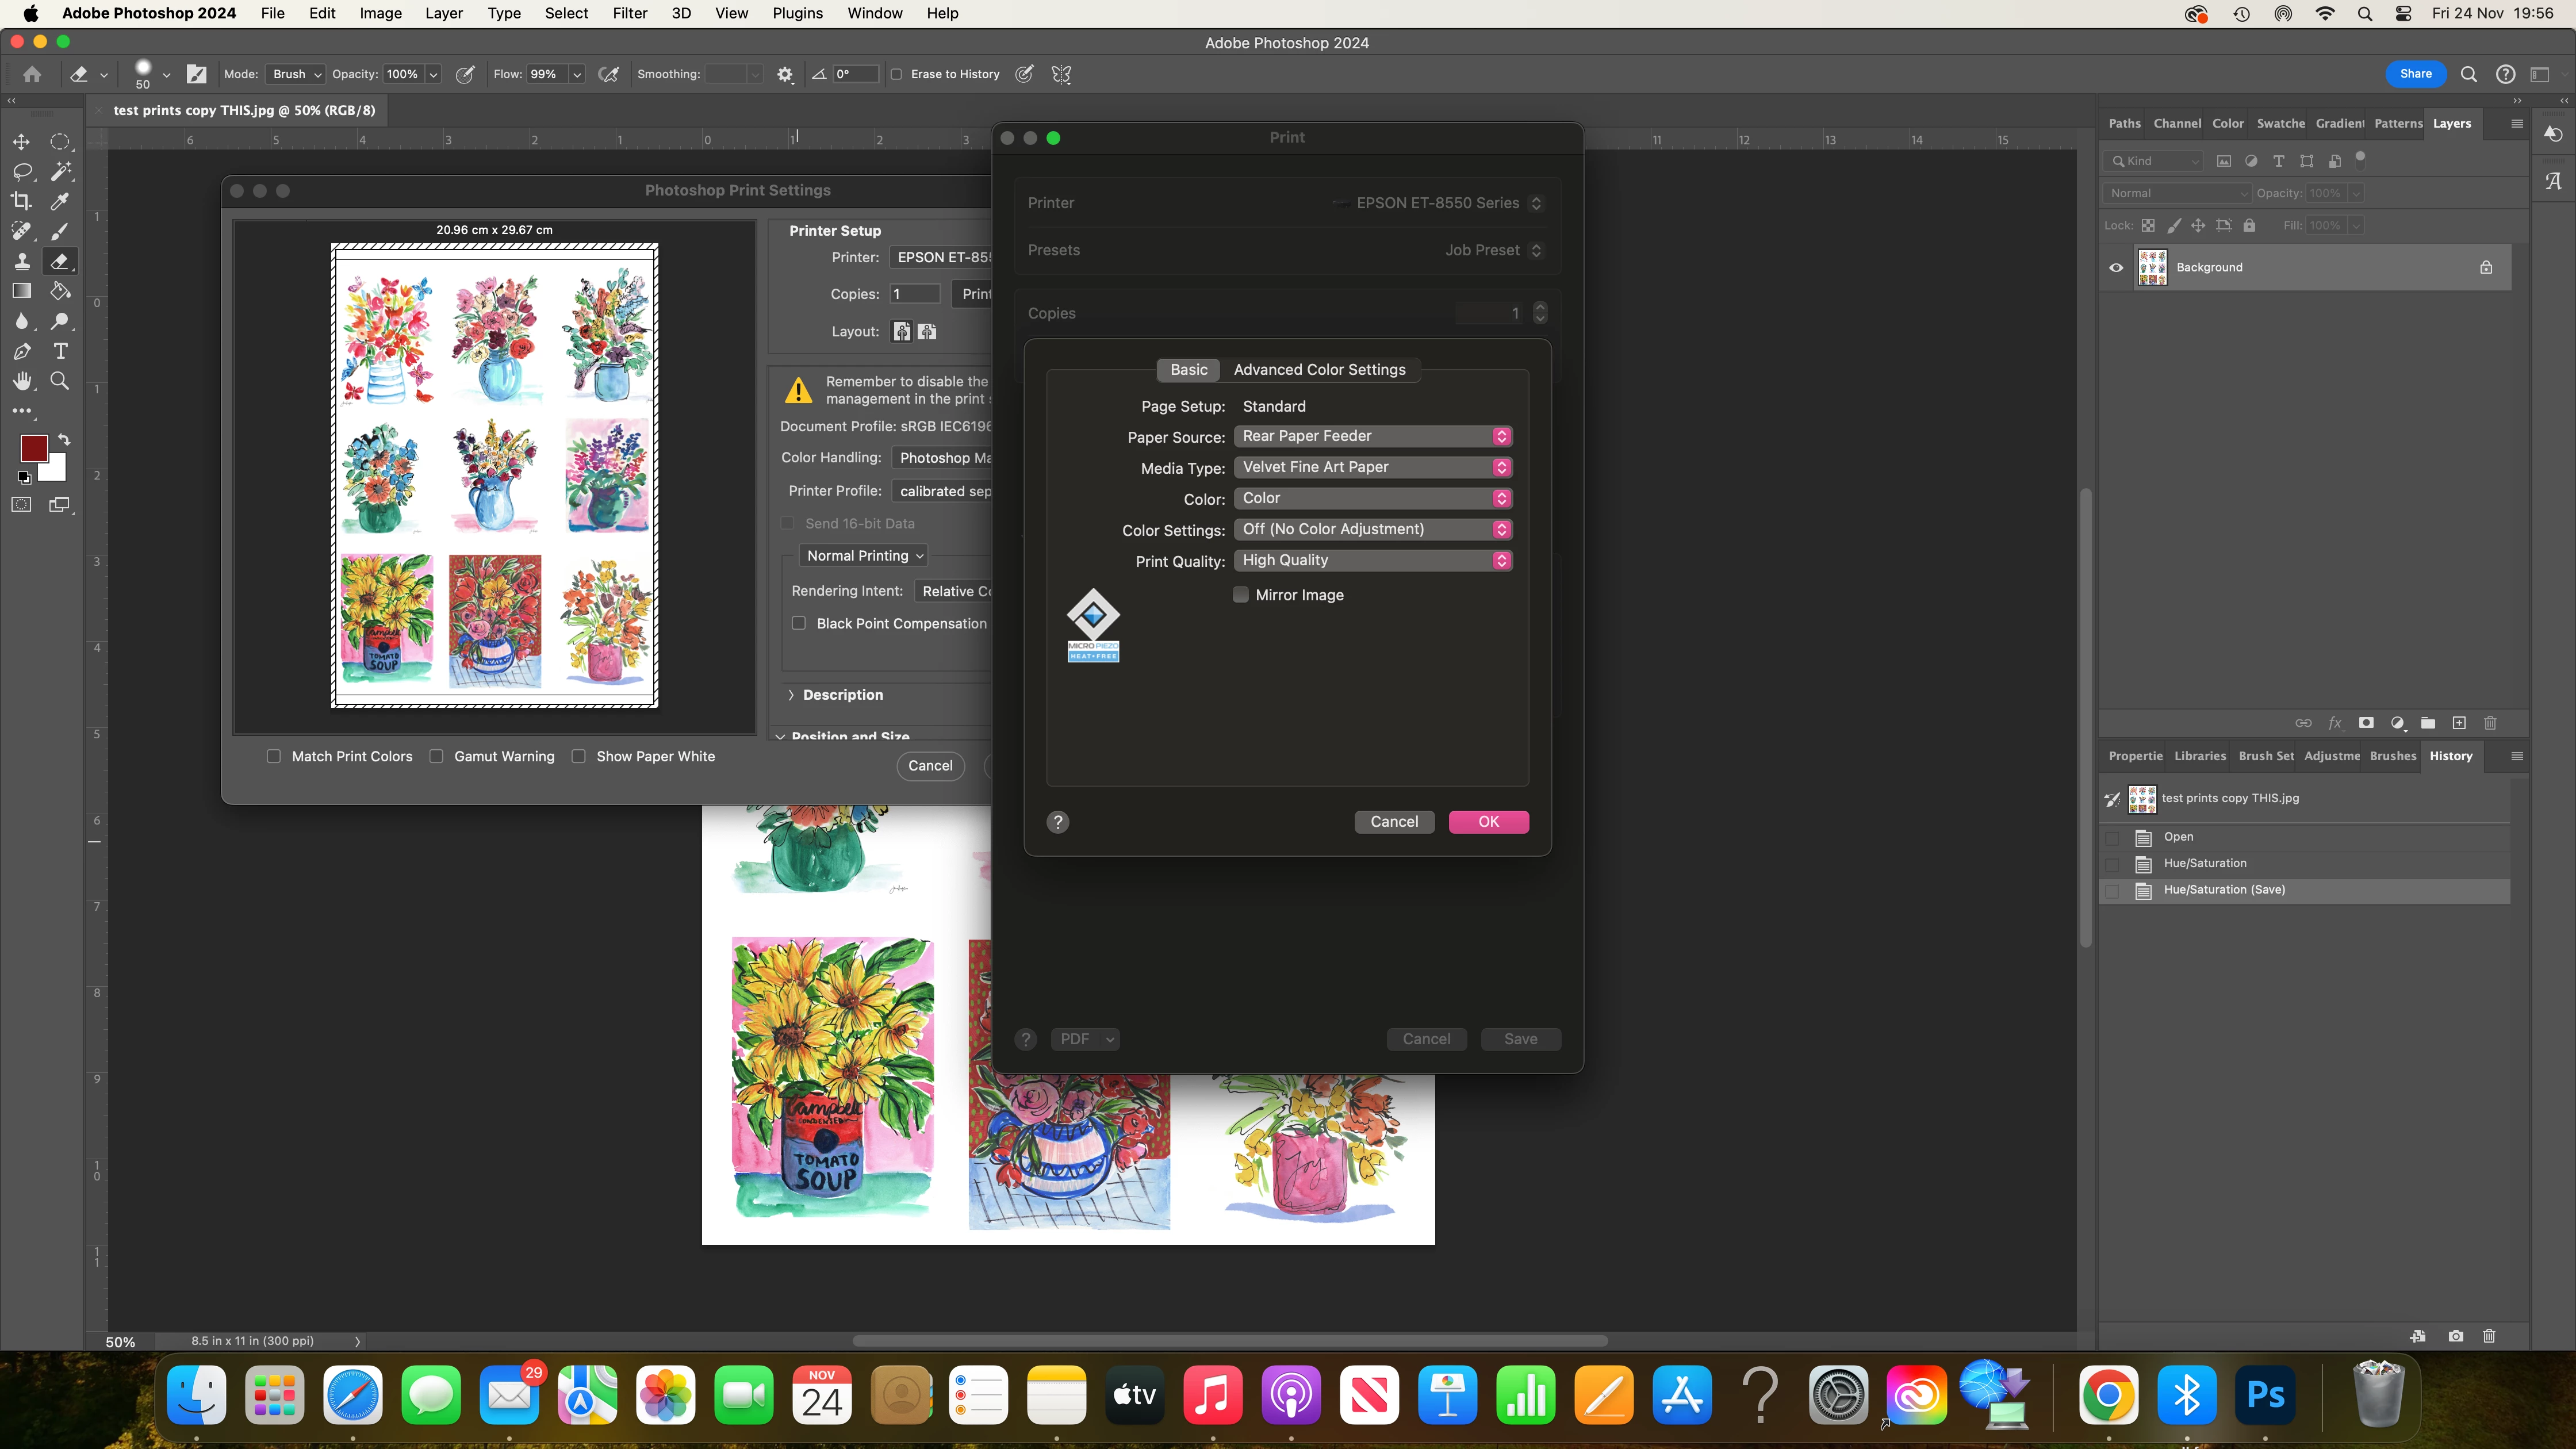Screen dimensions: 2576x1449
Task: Hide the Background layer
Action: [x=2116, y=267]
